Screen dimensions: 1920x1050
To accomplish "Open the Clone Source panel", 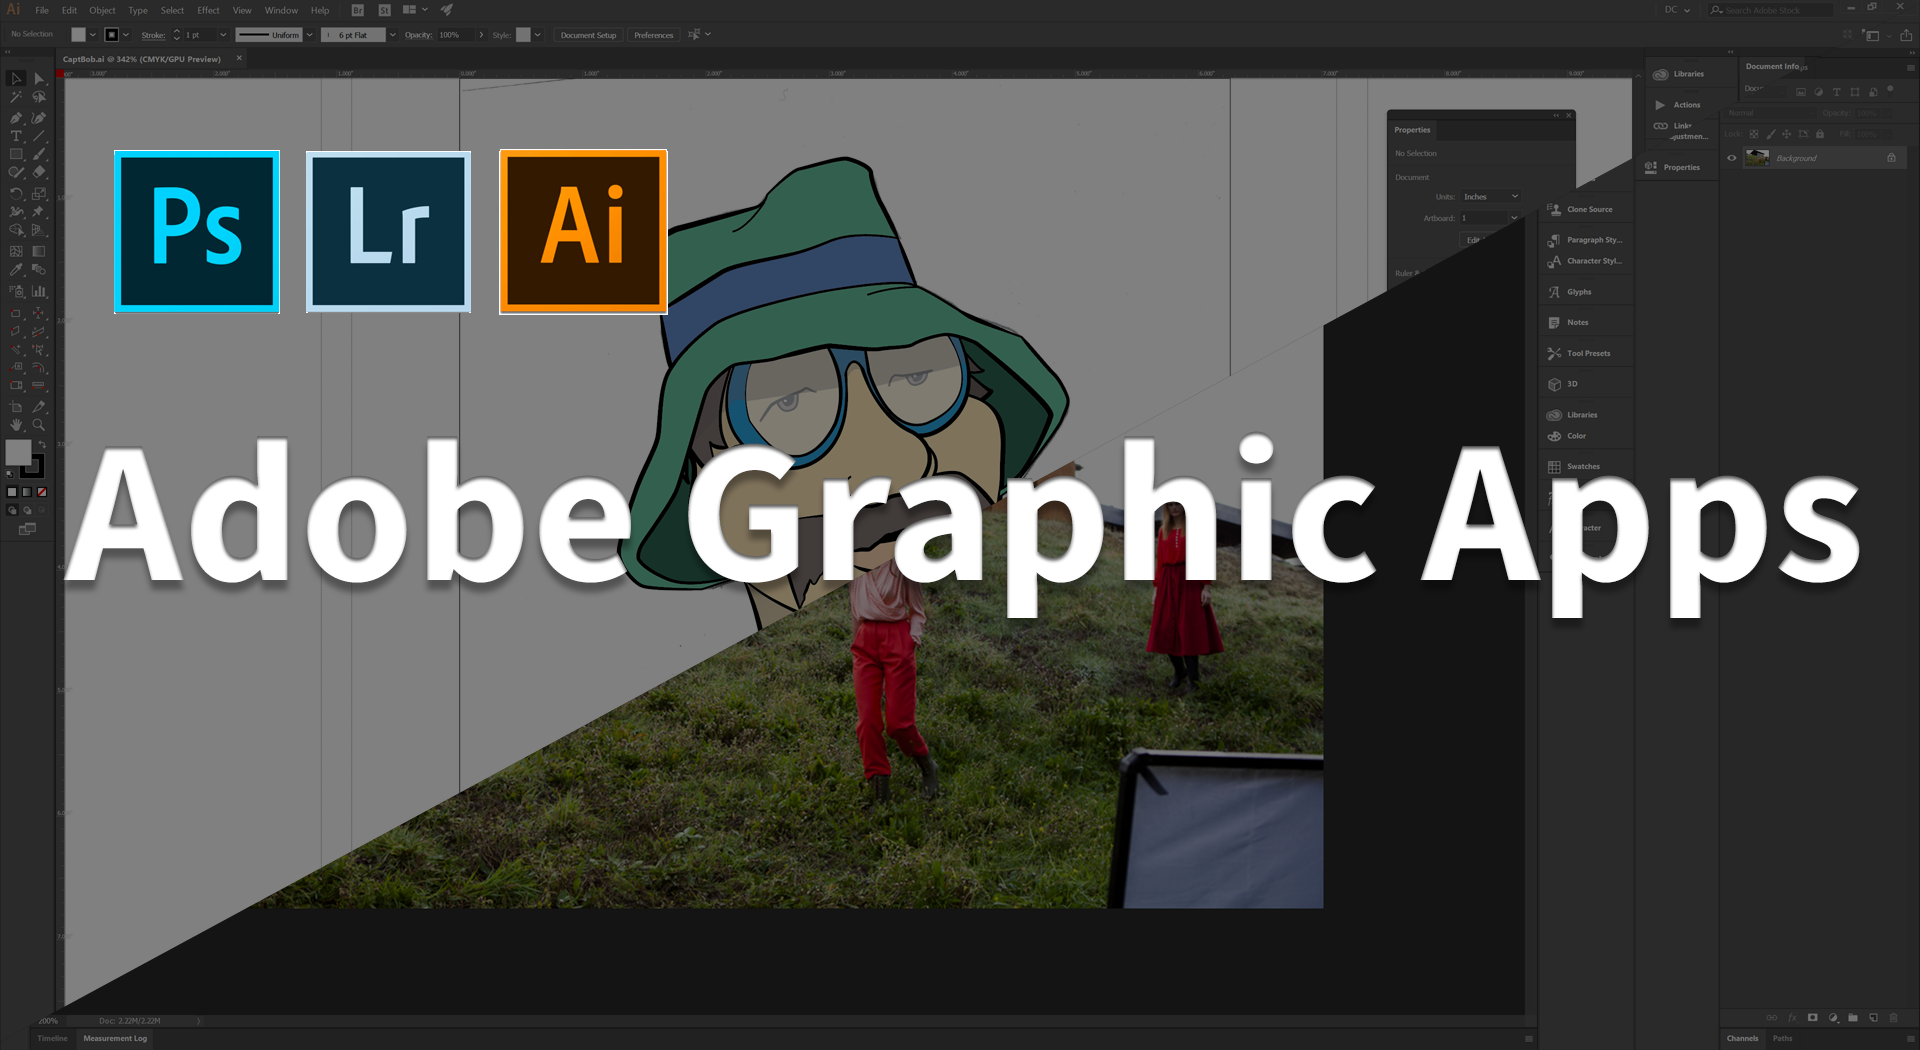I will pyautogui.click(x=1580, y=210).
